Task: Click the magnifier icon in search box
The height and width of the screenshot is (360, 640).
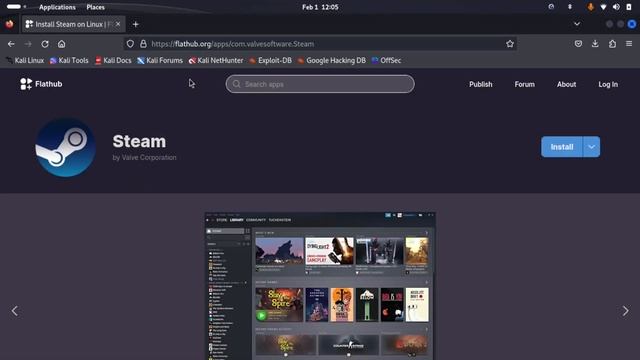Action: [236, 84]
